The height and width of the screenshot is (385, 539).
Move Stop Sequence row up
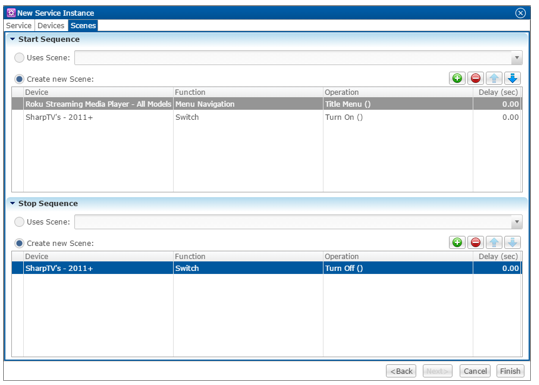click(494, 243)
